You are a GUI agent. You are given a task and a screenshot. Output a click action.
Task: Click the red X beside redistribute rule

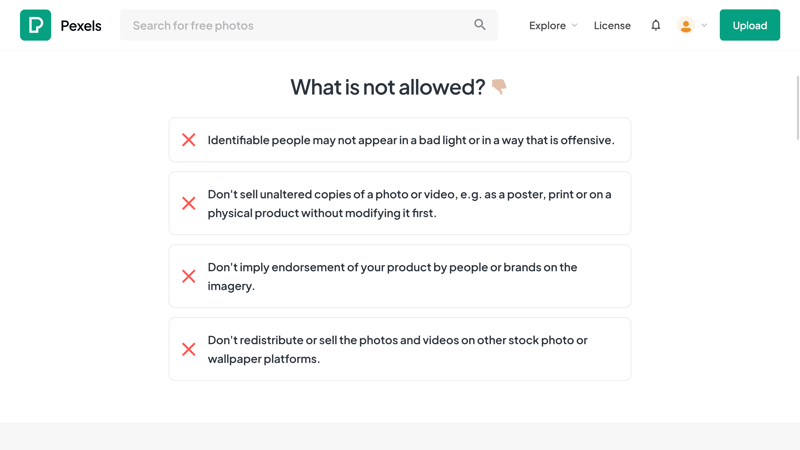[x=189, y=349]
